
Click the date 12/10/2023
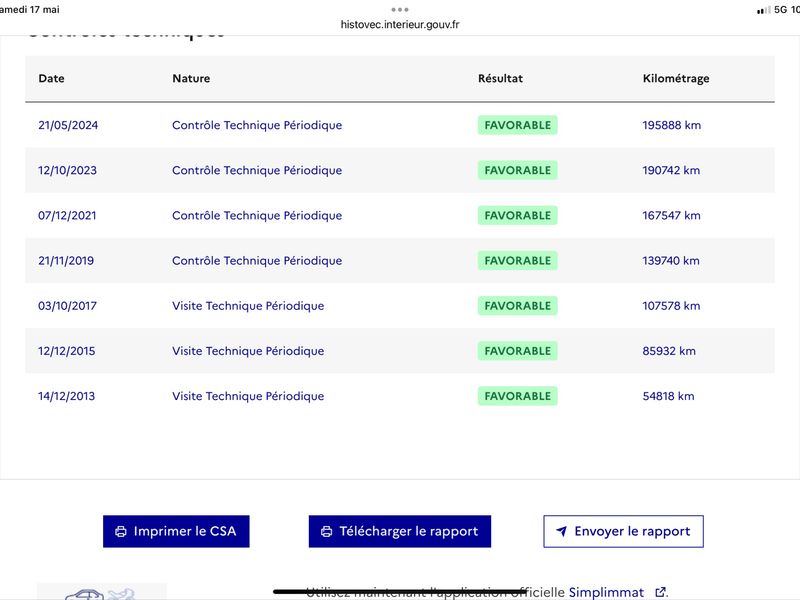pyautogui.click(x=67, y=170)
